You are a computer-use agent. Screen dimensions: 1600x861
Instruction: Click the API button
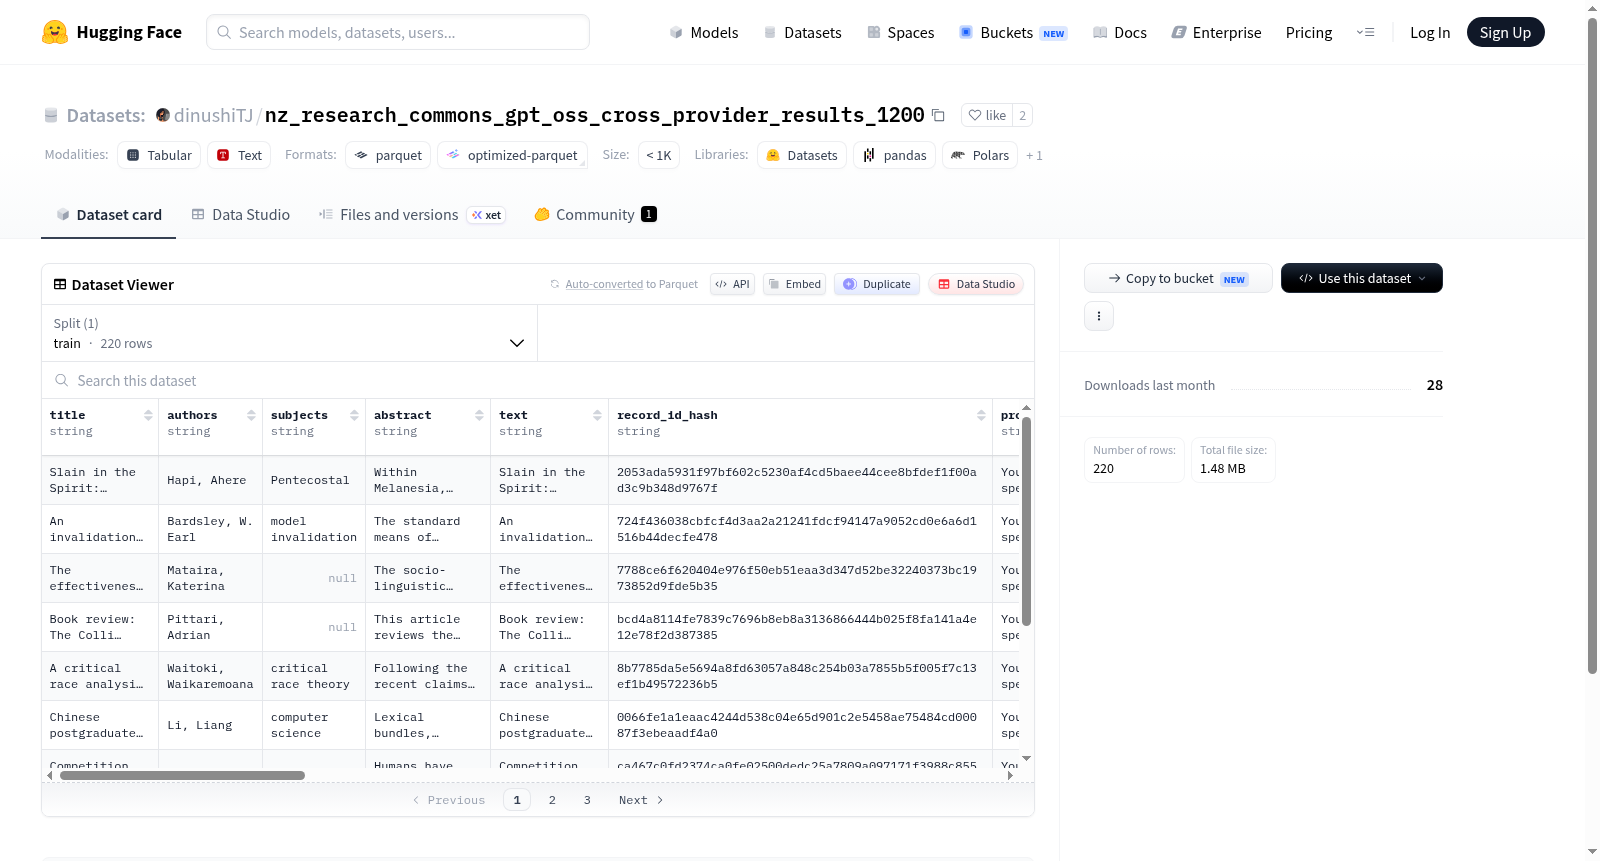coord(732,284)
